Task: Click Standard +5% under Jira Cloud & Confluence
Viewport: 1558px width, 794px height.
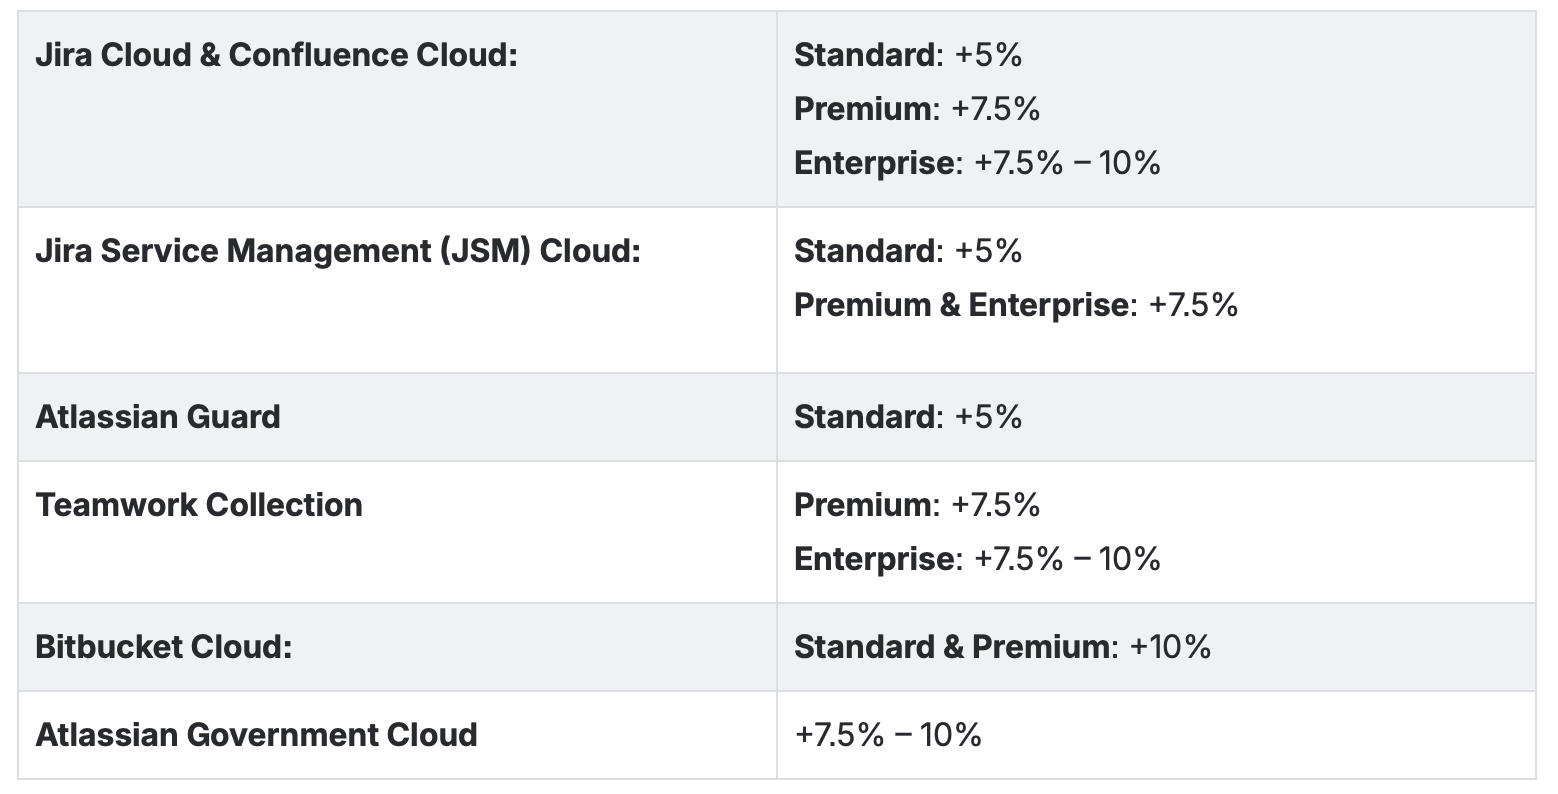Action: (x=908, y=55)
